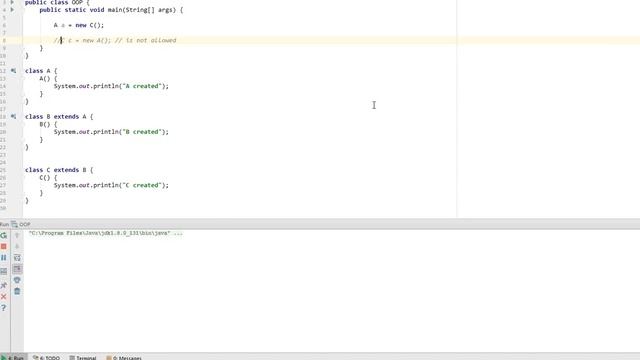Click the commented 'is not allowed' line

pyautogui.click(x=115, y=40)
